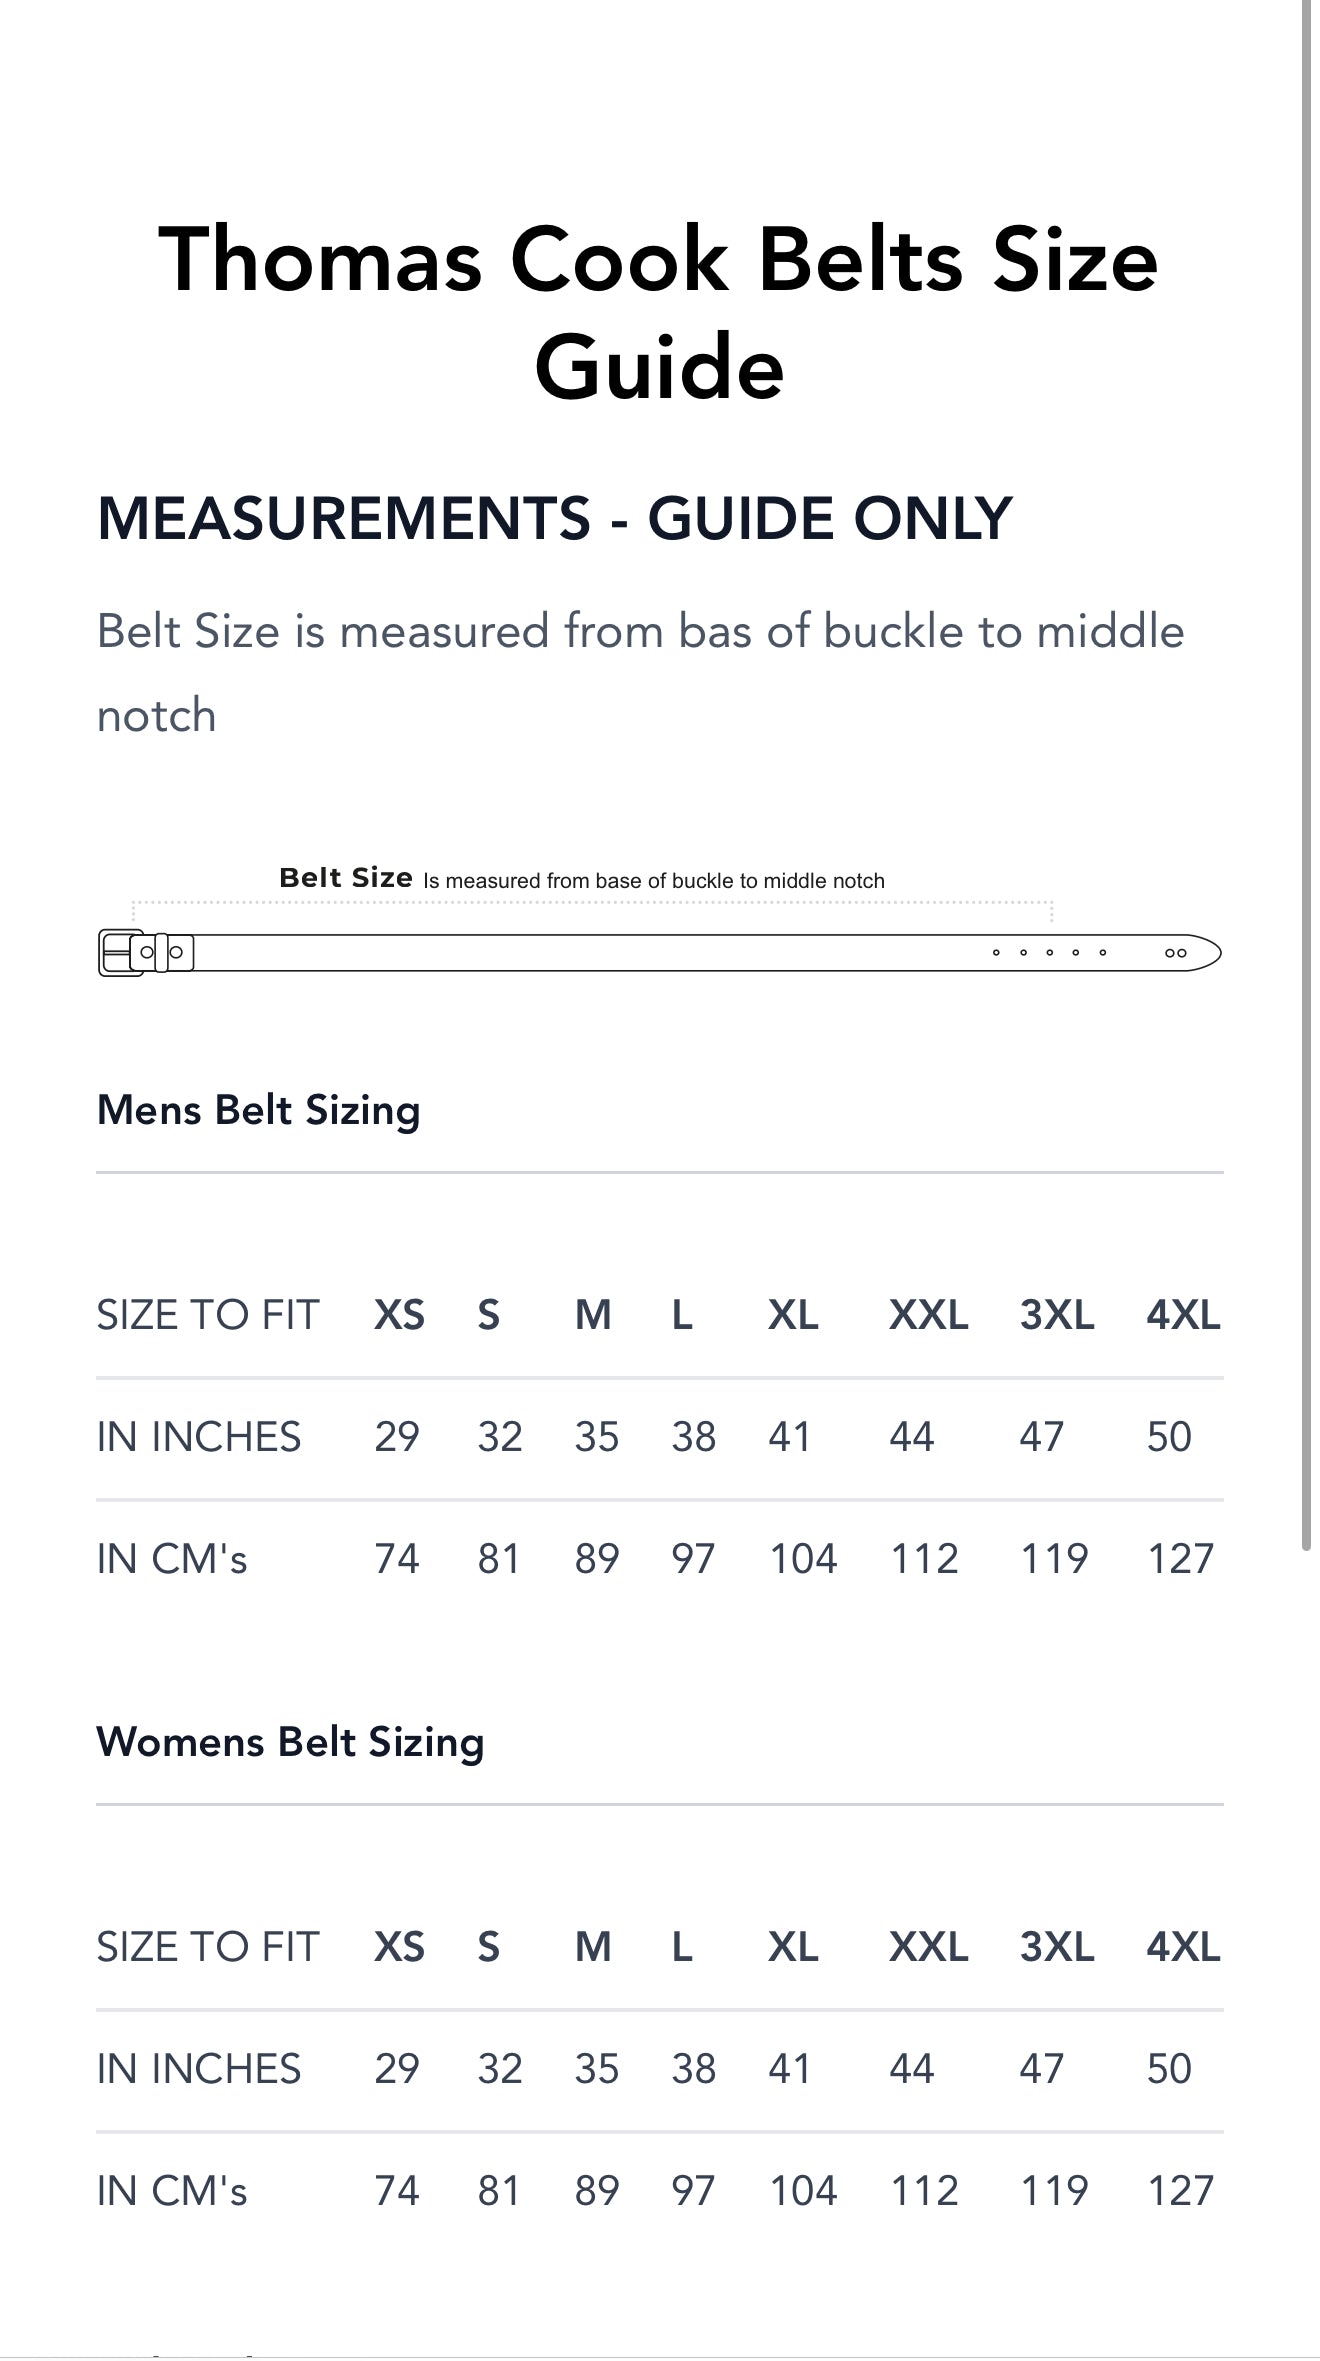This screenshot has width=1320, height=2361.
Task: Click the 'IN INCHES' row label in Mens table
Action: (198, 1437)
